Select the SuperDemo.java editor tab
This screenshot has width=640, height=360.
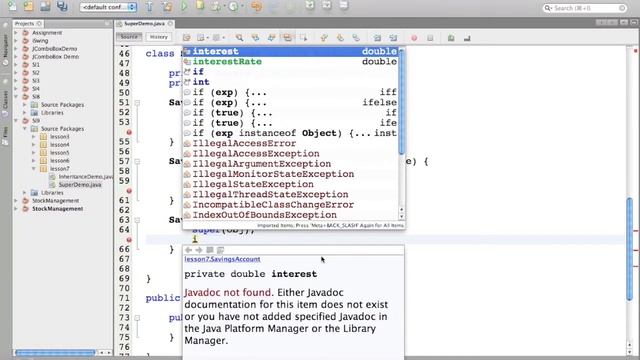point(144,24)
